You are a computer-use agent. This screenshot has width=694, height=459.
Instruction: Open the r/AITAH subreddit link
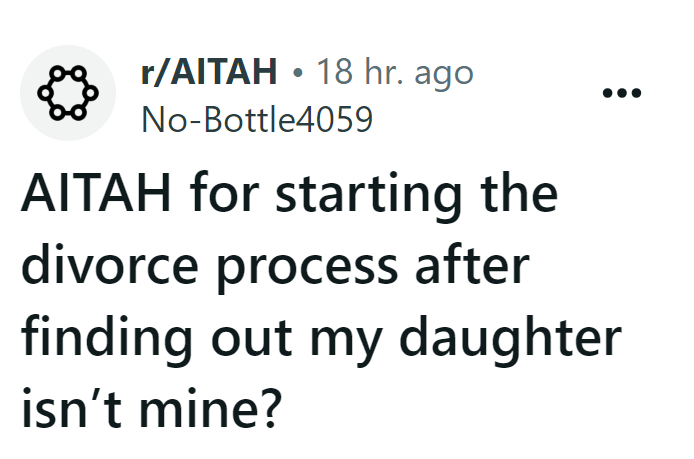[x=210, y=72]
